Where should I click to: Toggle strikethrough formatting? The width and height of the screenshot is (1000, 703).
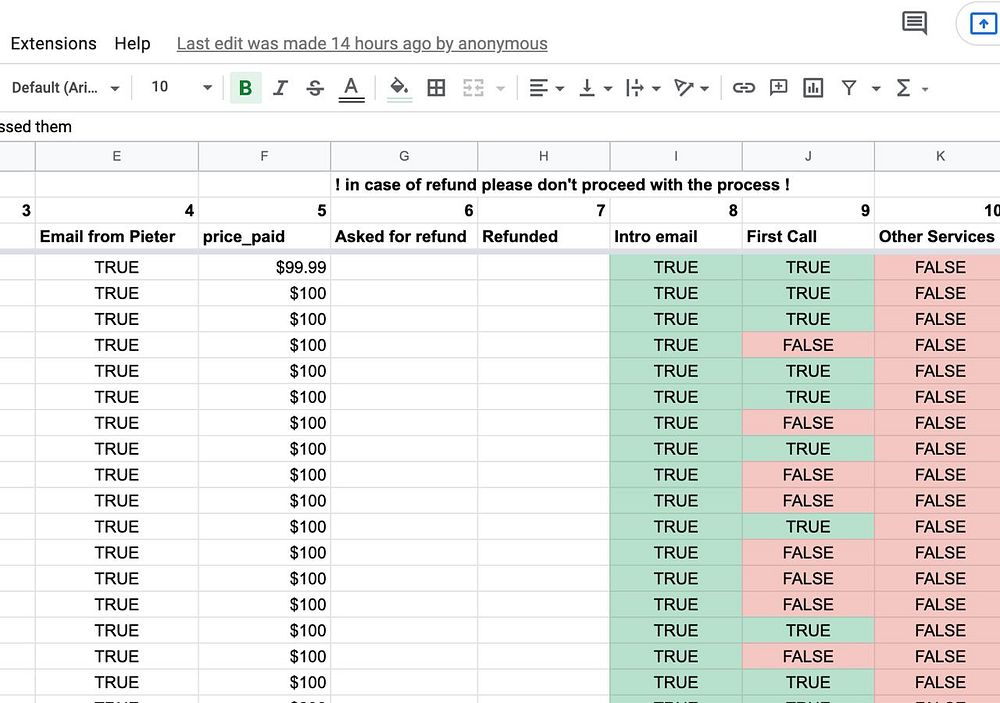[315, 88]
